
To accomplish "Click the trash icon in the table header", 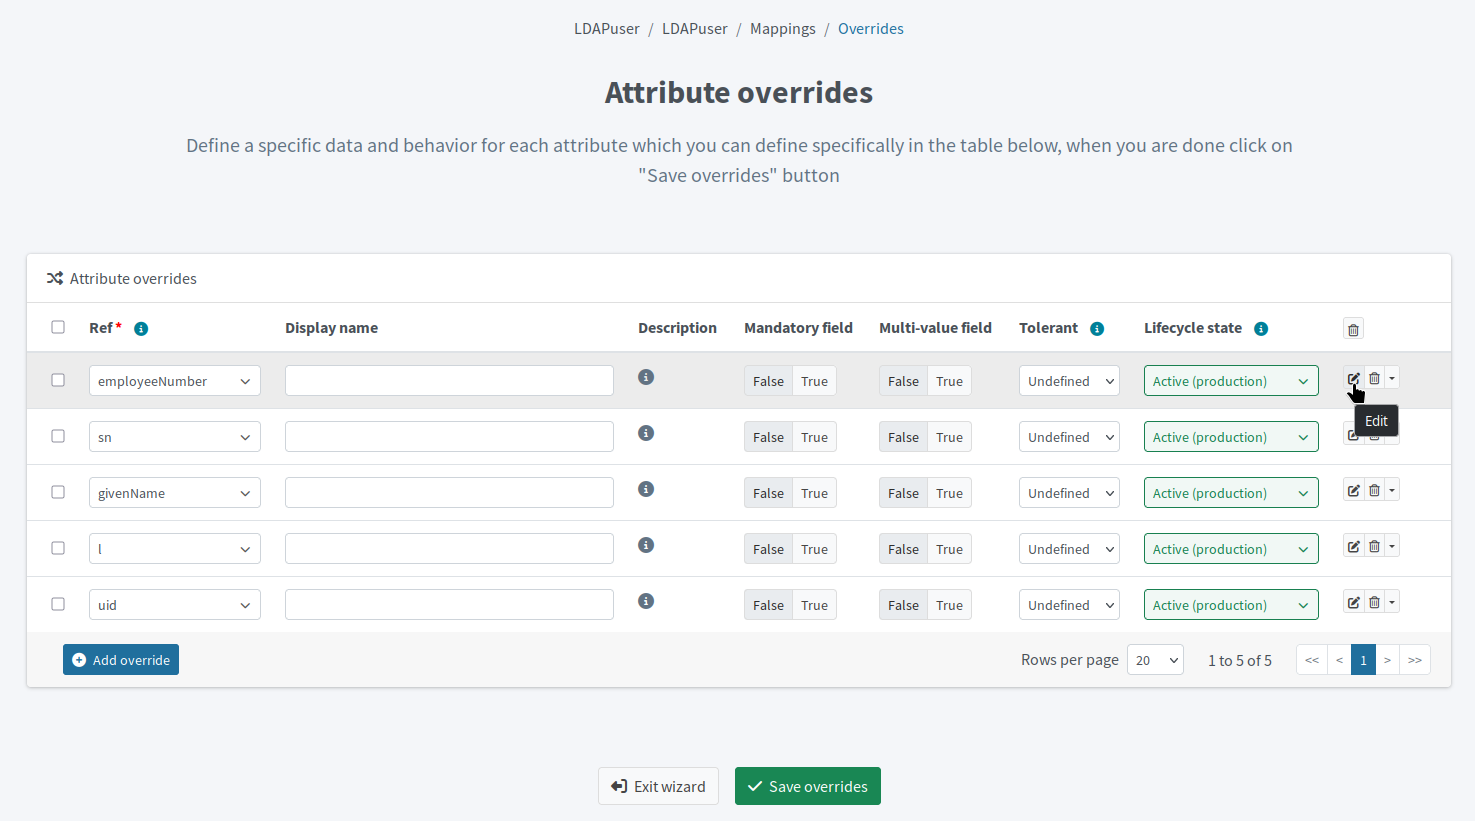I will tap(1353, 328).
